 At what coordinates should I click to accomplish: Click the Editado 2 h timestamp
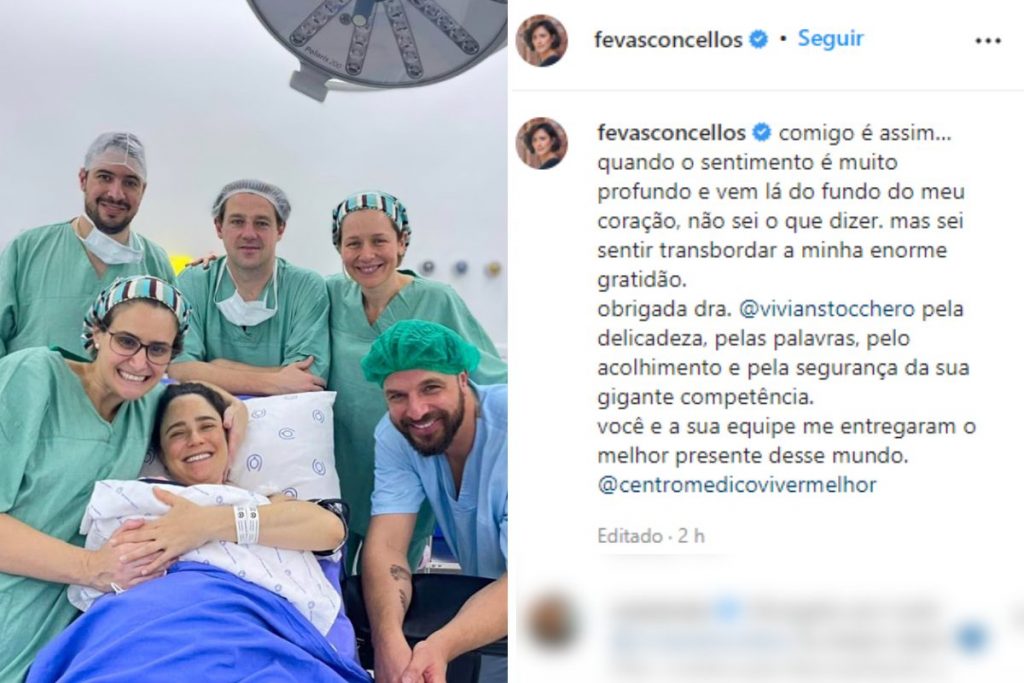tap(651, 536)
